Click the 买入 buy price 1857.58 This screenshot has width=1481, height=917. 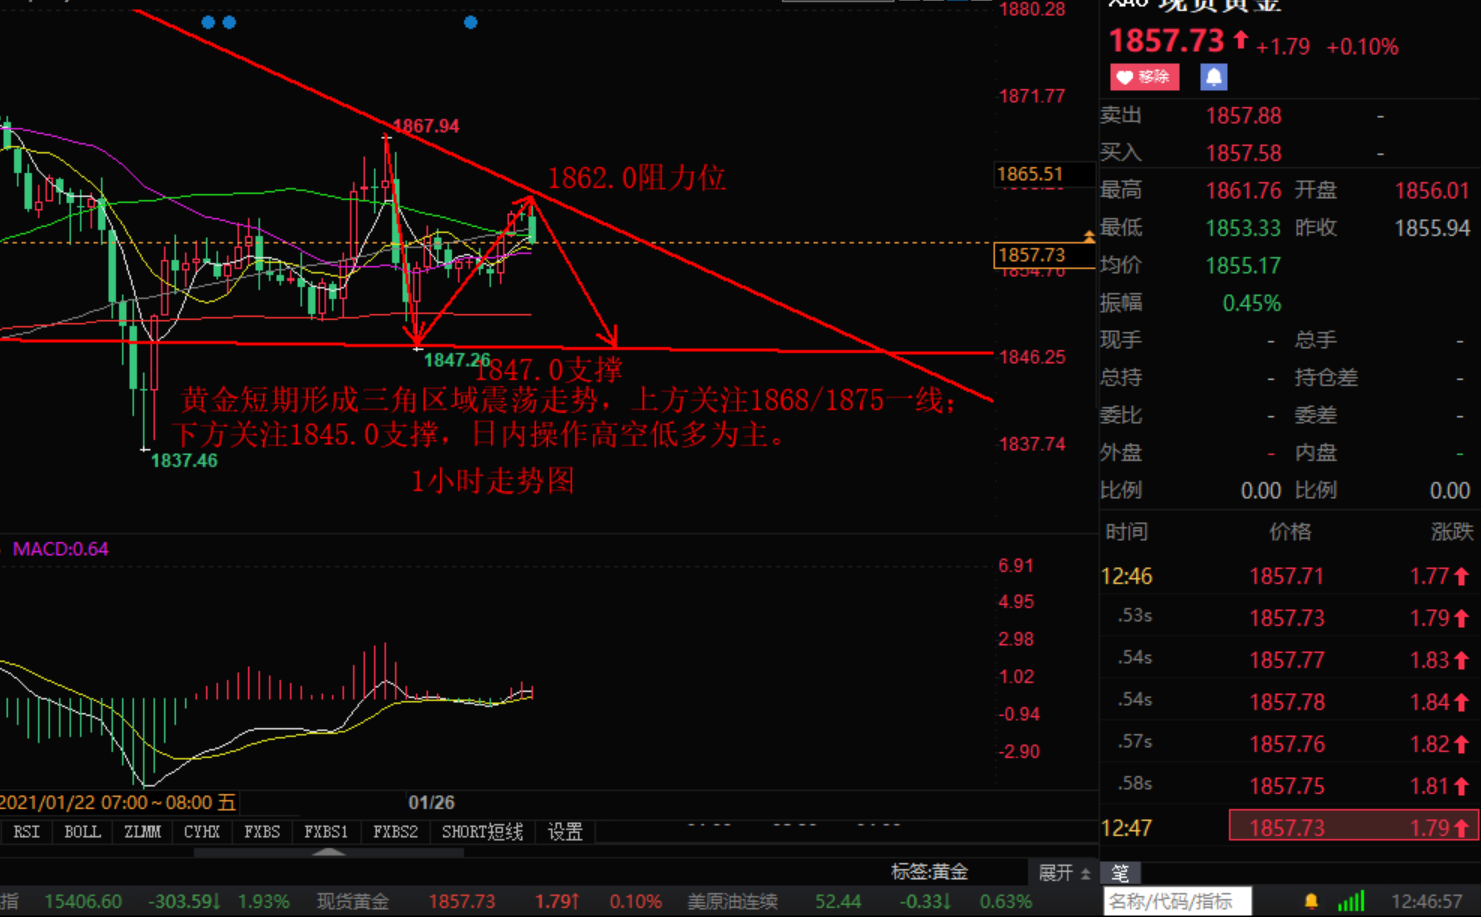click(x=1243, y=154)
